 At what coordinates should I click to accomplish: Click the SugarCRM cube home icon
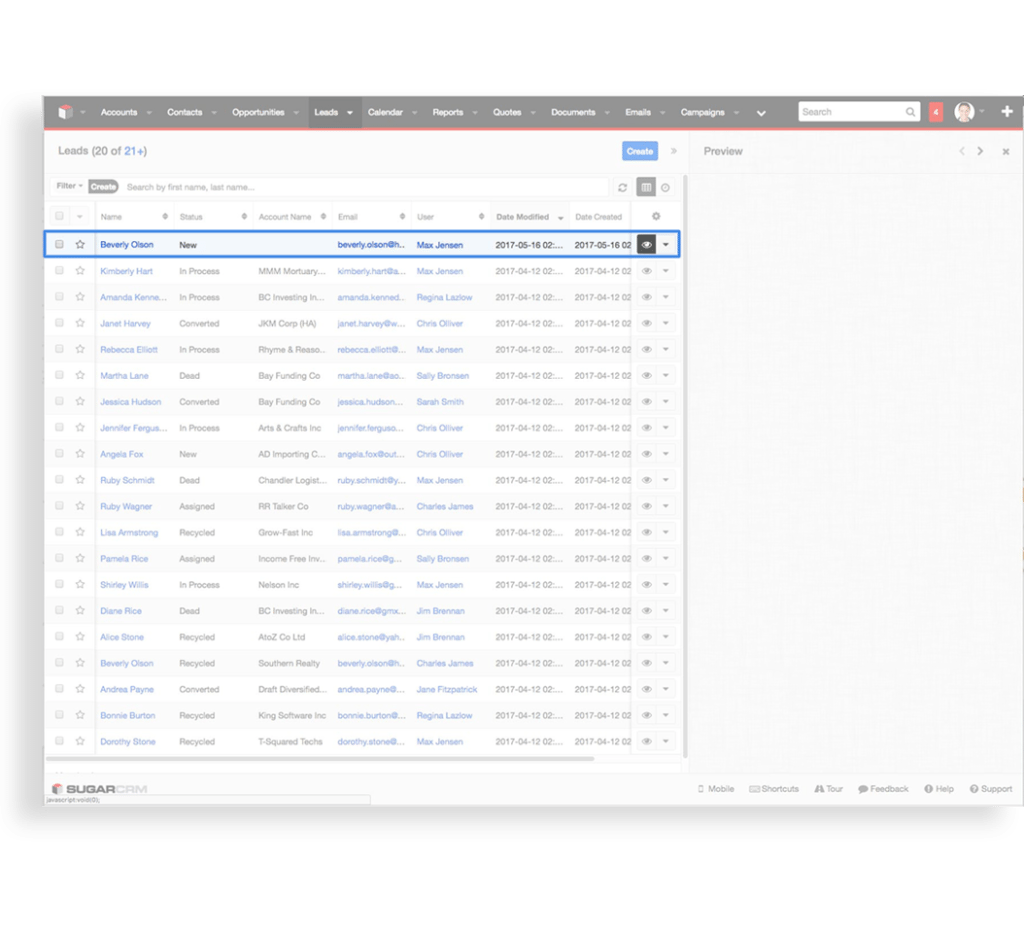tap(66, 112)
